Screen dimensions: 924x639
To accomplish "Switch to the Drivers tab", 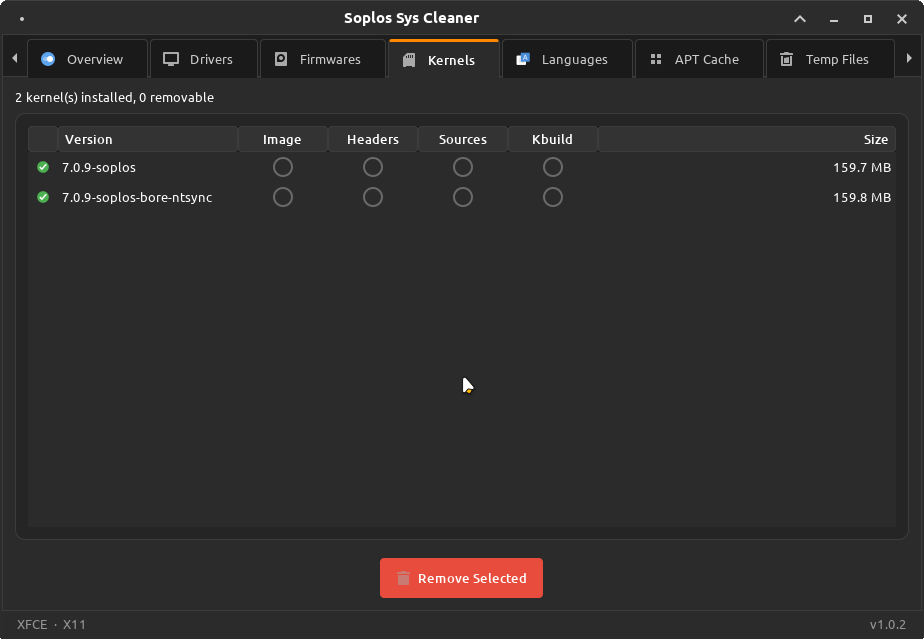I will pos(204,59).
